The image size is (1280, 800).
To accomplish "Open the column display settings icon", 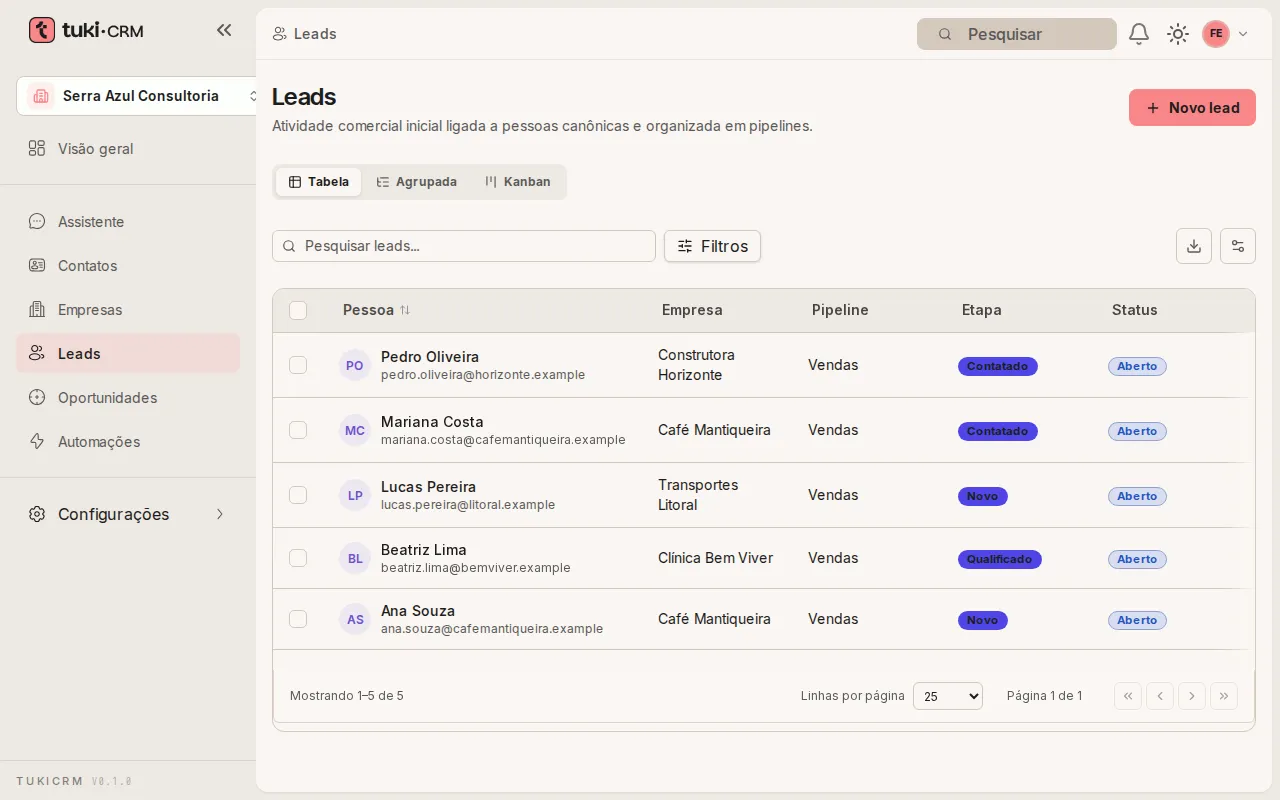I will (x=1238, y=246).
